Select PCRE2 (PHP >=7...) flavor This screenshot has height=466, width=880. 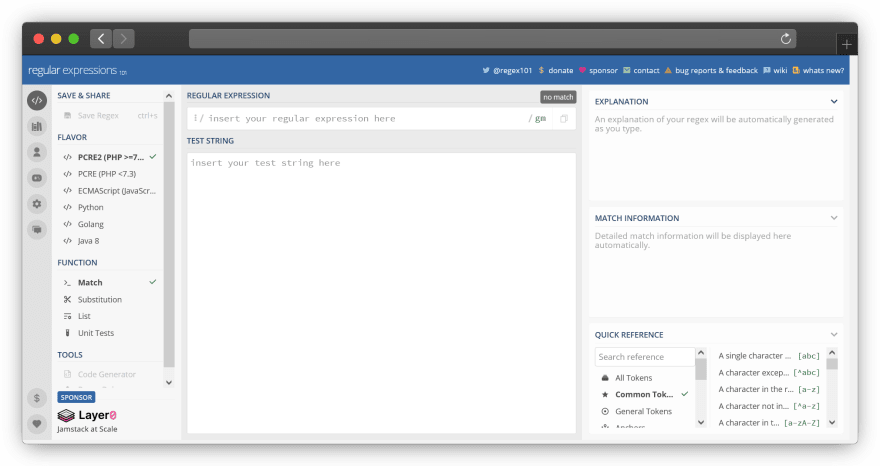[109, 157]
